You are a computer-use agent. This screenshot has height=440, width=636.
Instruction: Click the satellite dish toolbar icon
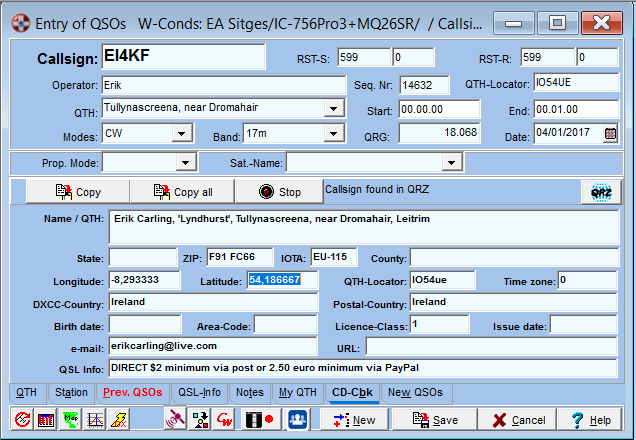174,420
